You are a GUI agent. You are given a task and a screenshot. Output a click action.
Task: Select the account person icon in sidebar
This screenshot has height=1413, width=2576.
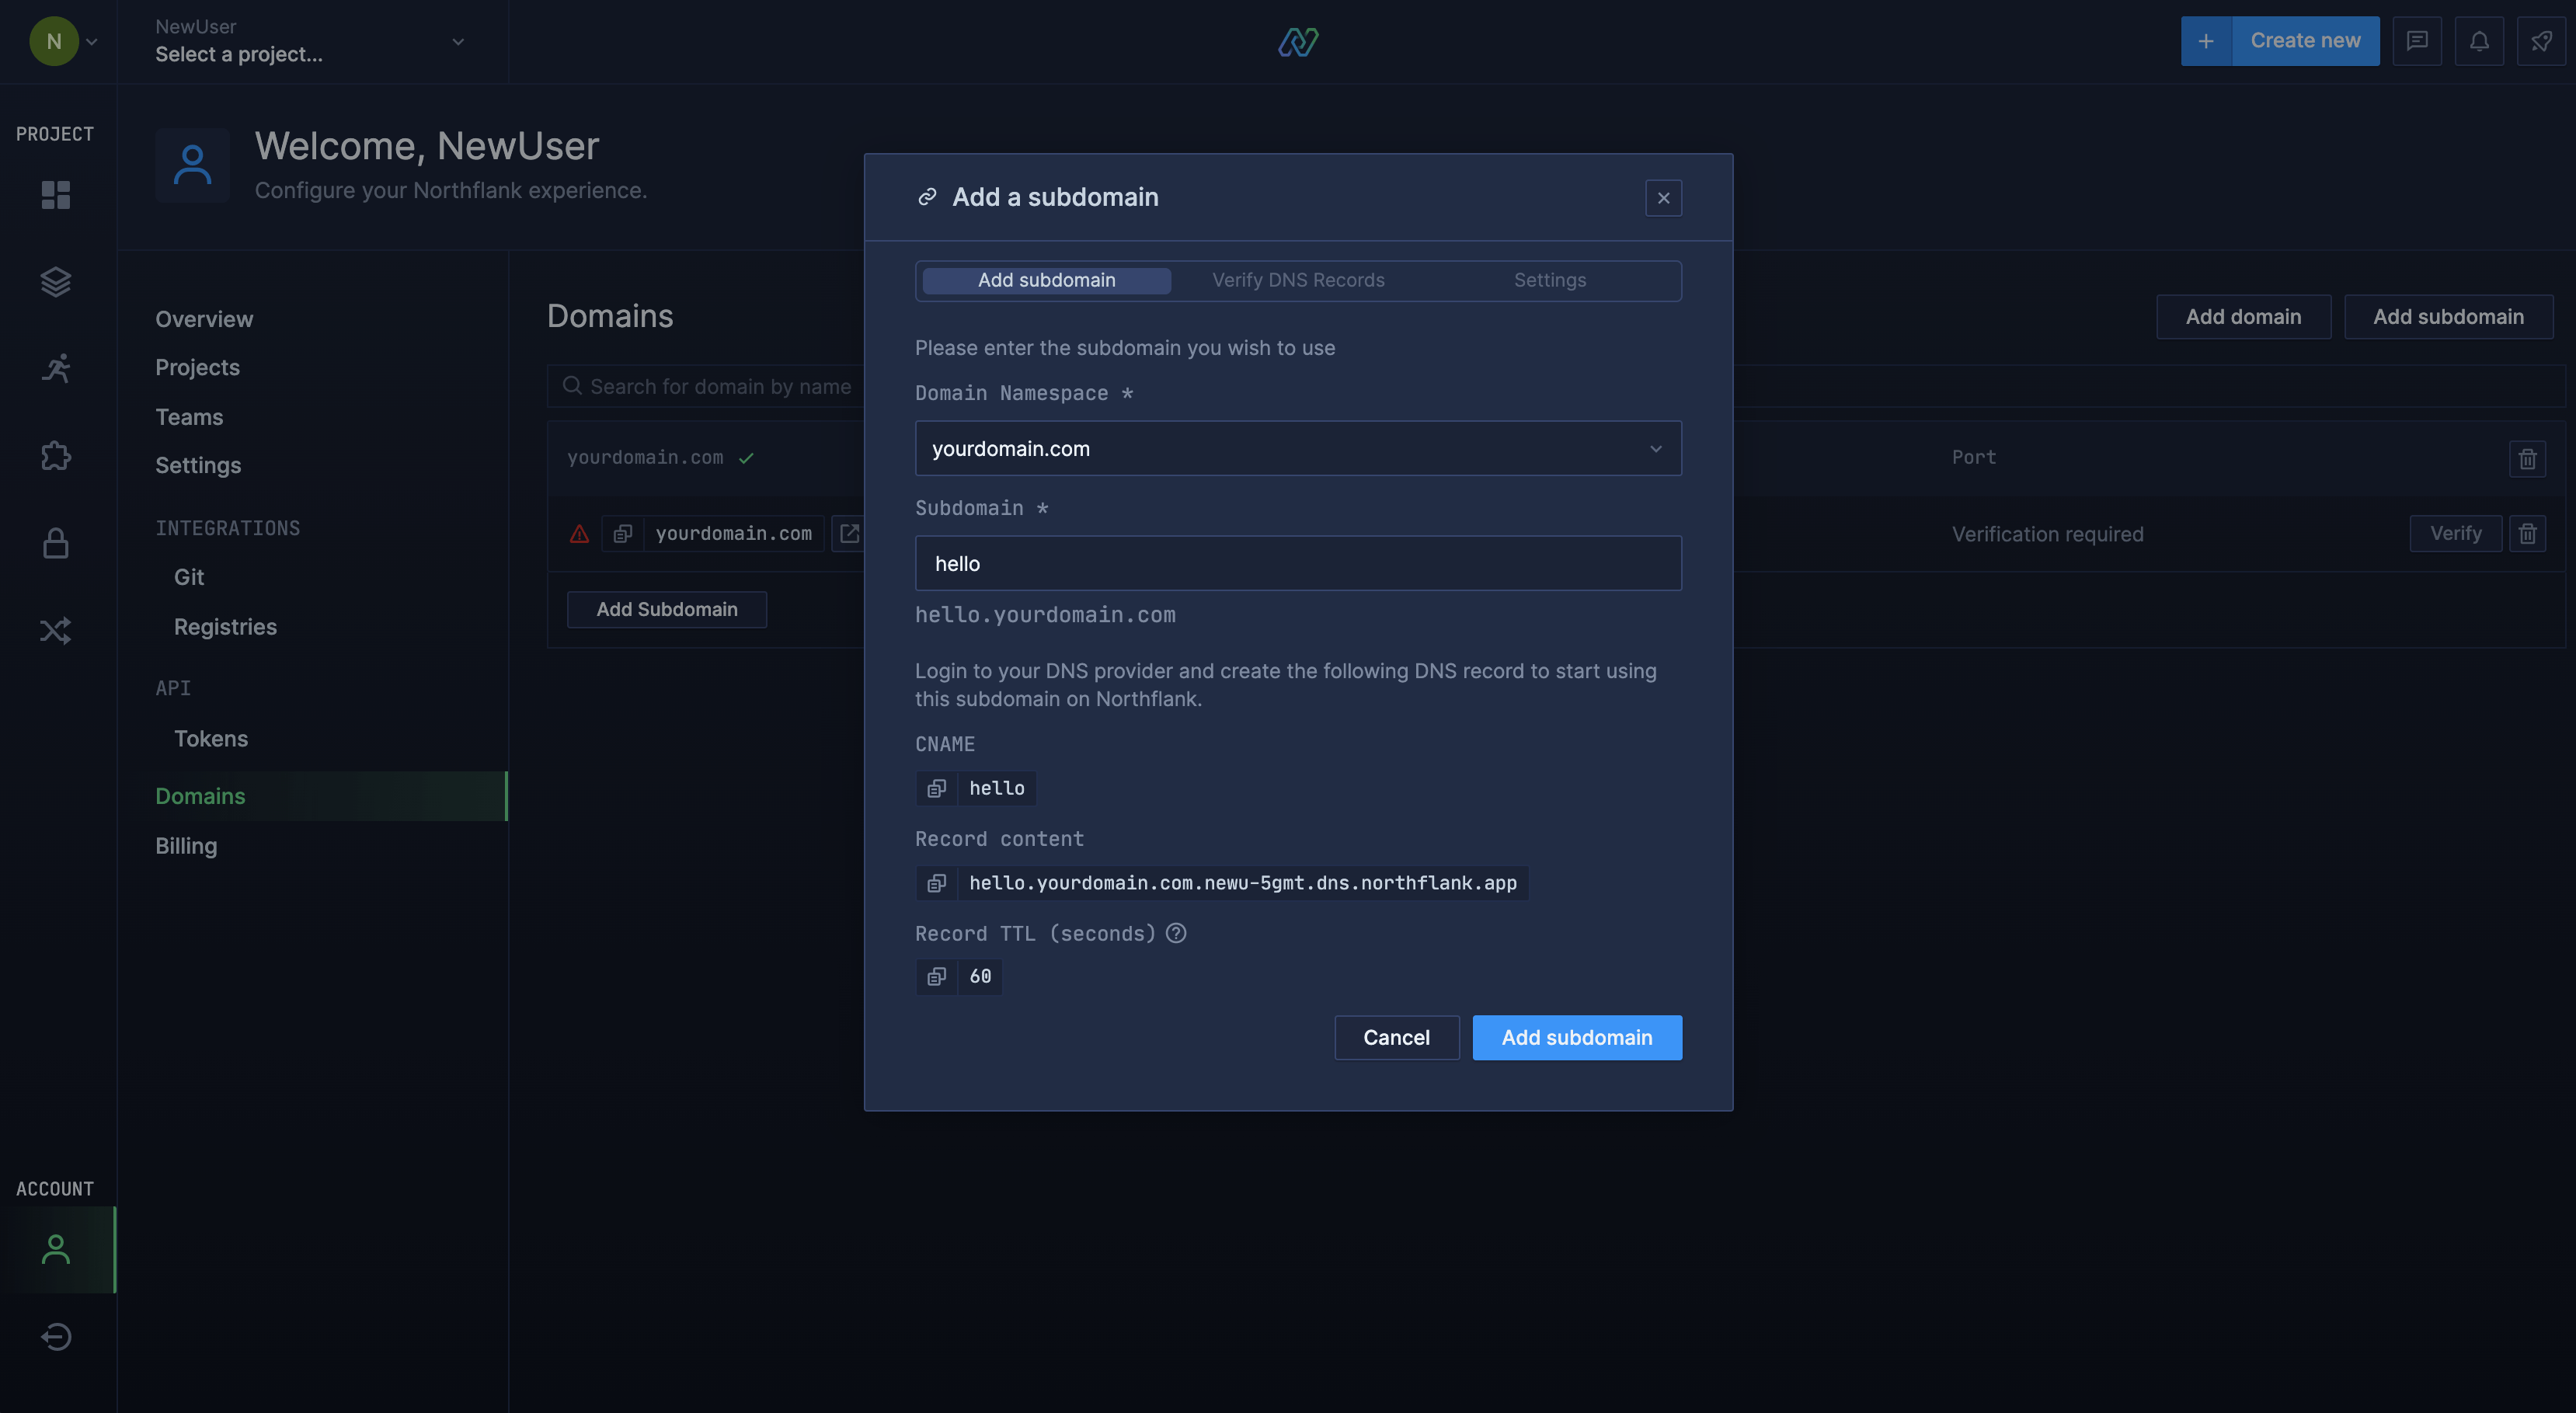(x=56, y=1249)
